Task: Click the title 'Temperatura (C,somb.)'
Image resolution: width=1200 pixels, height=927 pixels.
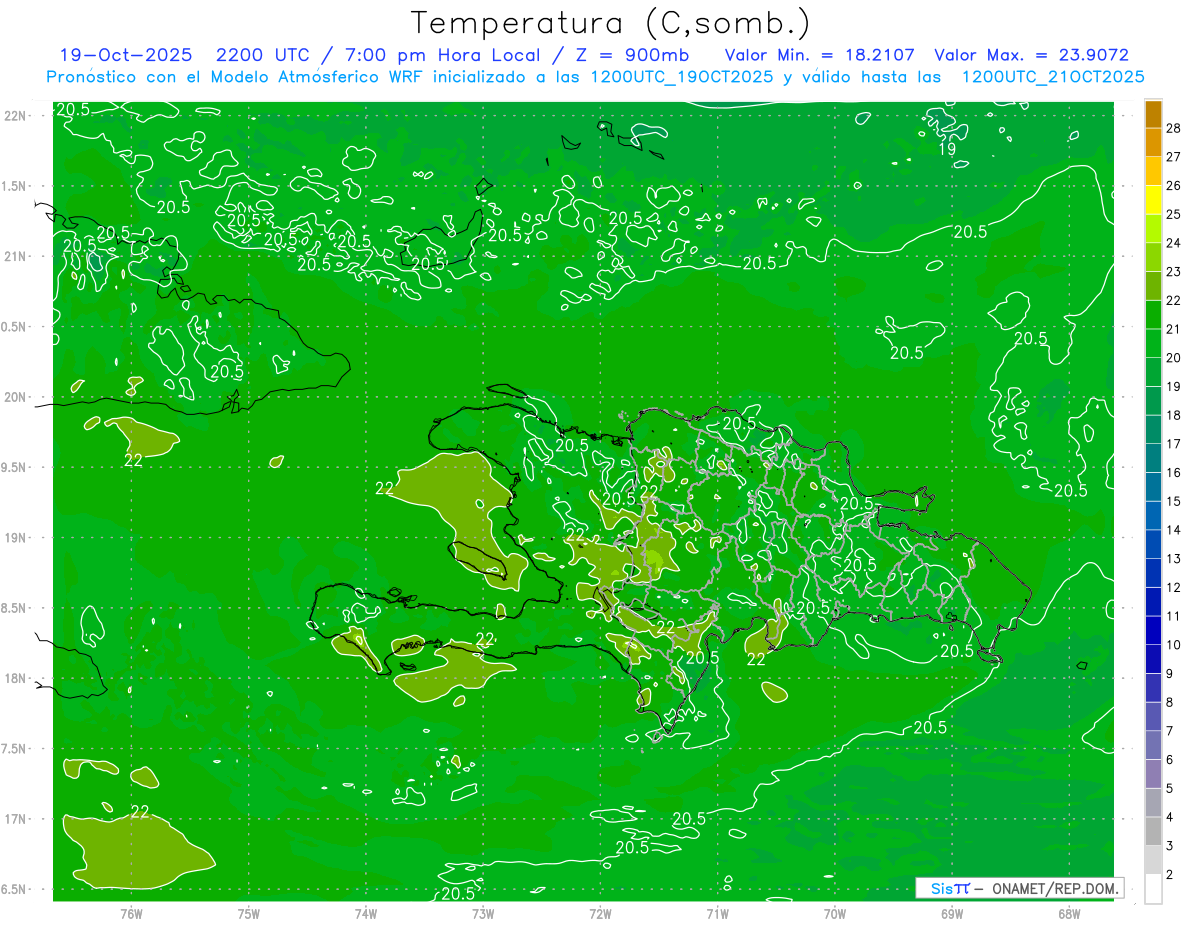Action: point(611,23)
